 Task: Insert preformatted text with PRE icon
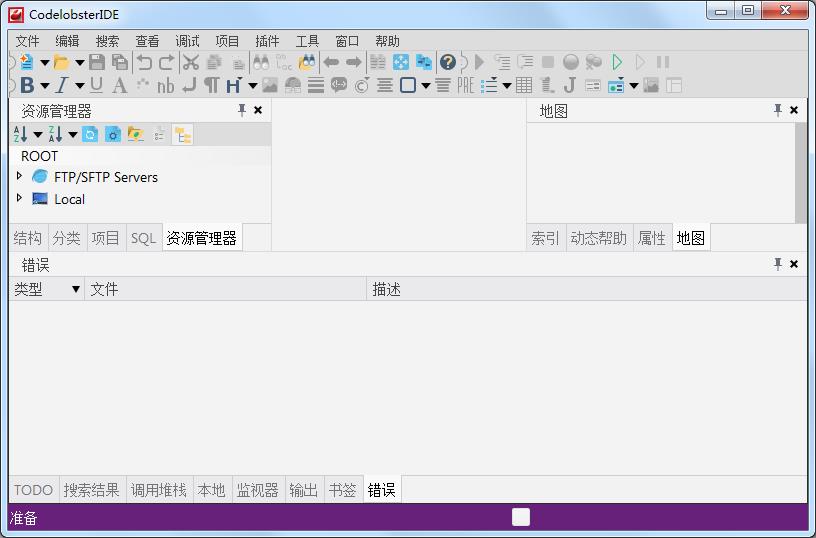coord(465,85)
